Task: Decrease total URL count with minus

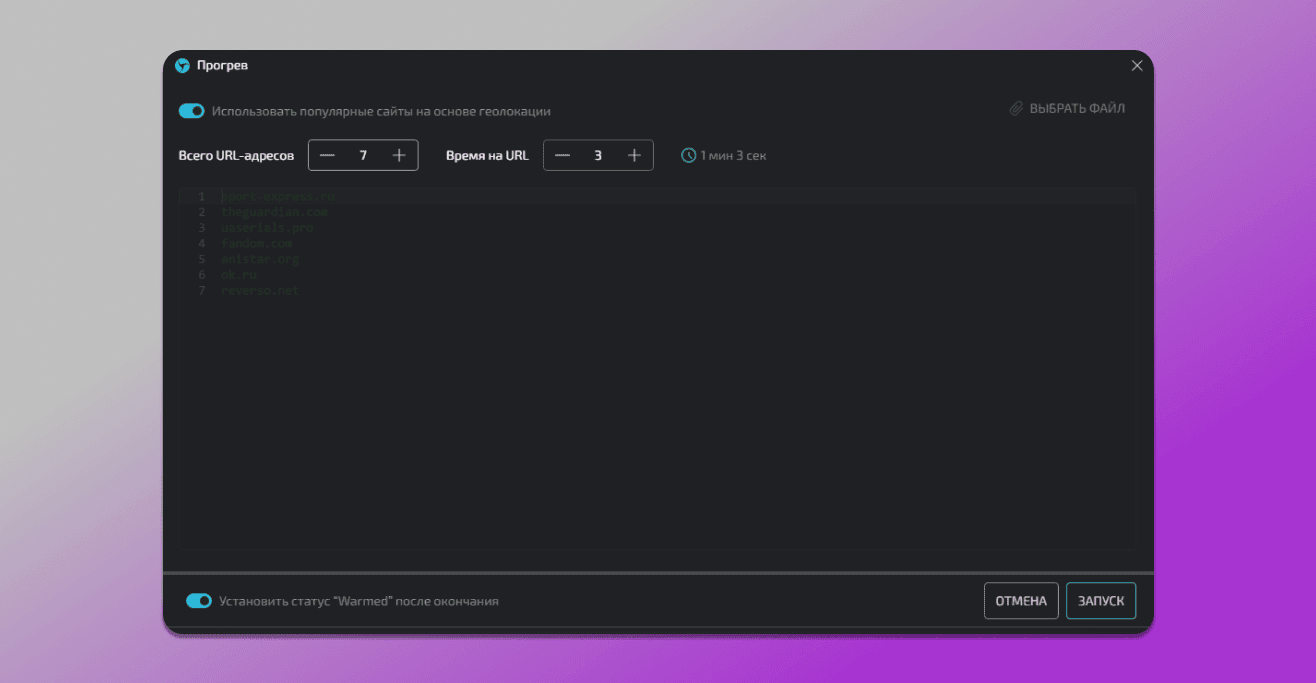Action: (x=327, y=155)
